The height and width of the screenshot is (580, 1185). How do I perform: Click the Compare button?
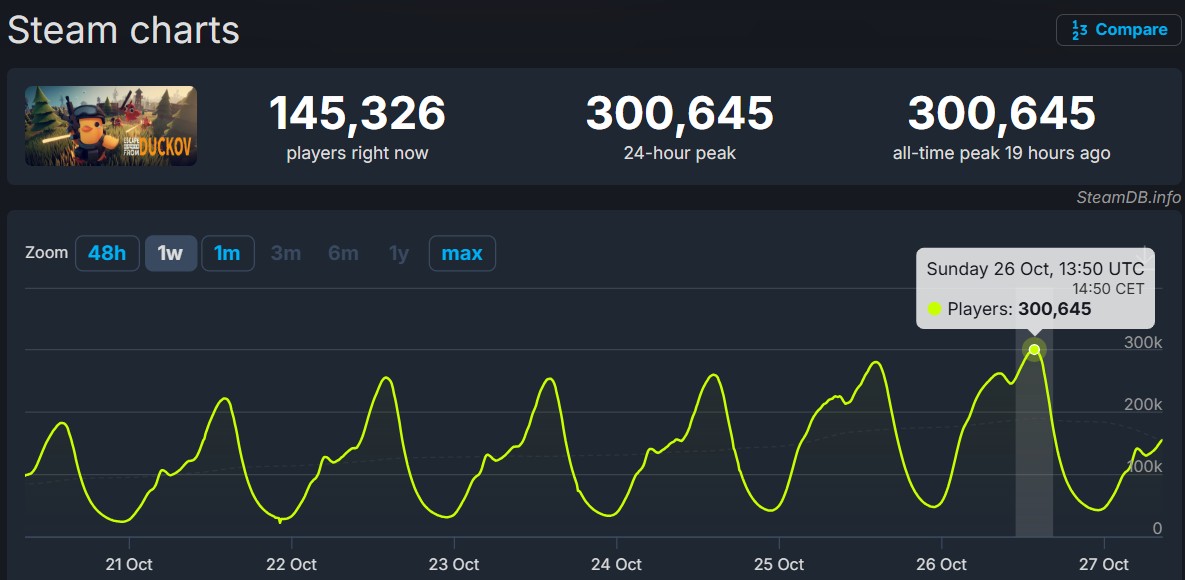coord(1118,30)
